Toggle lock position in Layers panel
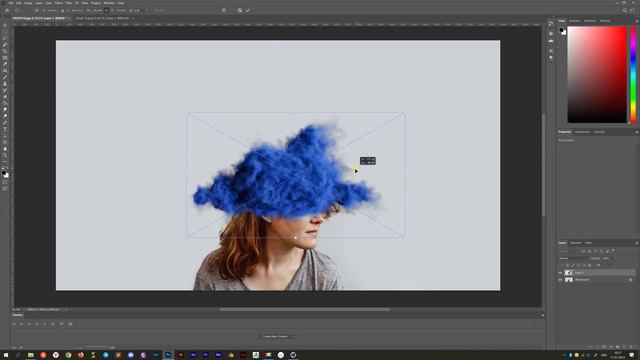Screen dimensions: 640x360 (578, 265)
